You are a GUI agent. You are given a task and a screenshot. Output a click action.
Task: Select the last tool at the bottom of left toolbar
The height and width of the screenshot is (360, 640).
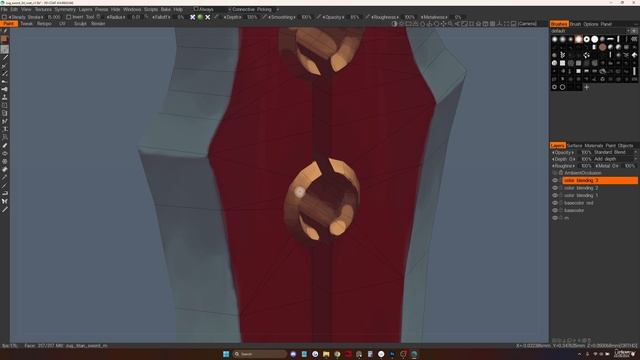tap(4, 209)
